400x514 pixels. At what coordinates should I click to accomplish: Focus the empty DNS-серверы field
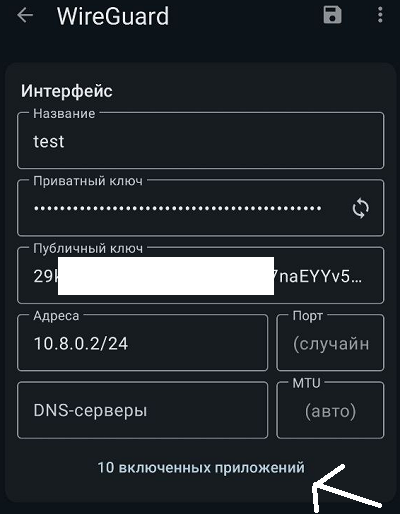coord(142,410)
